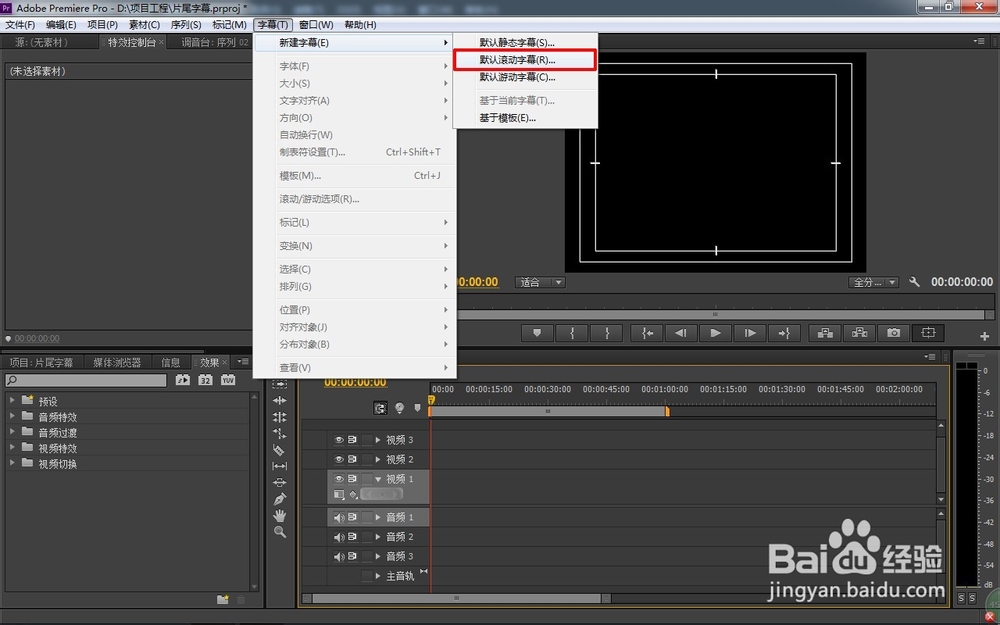Image resolution: width=1000 pixels, height=625 pixels.
Task: Click the 32-bit effects filter icon
Action: pos(205,380)
